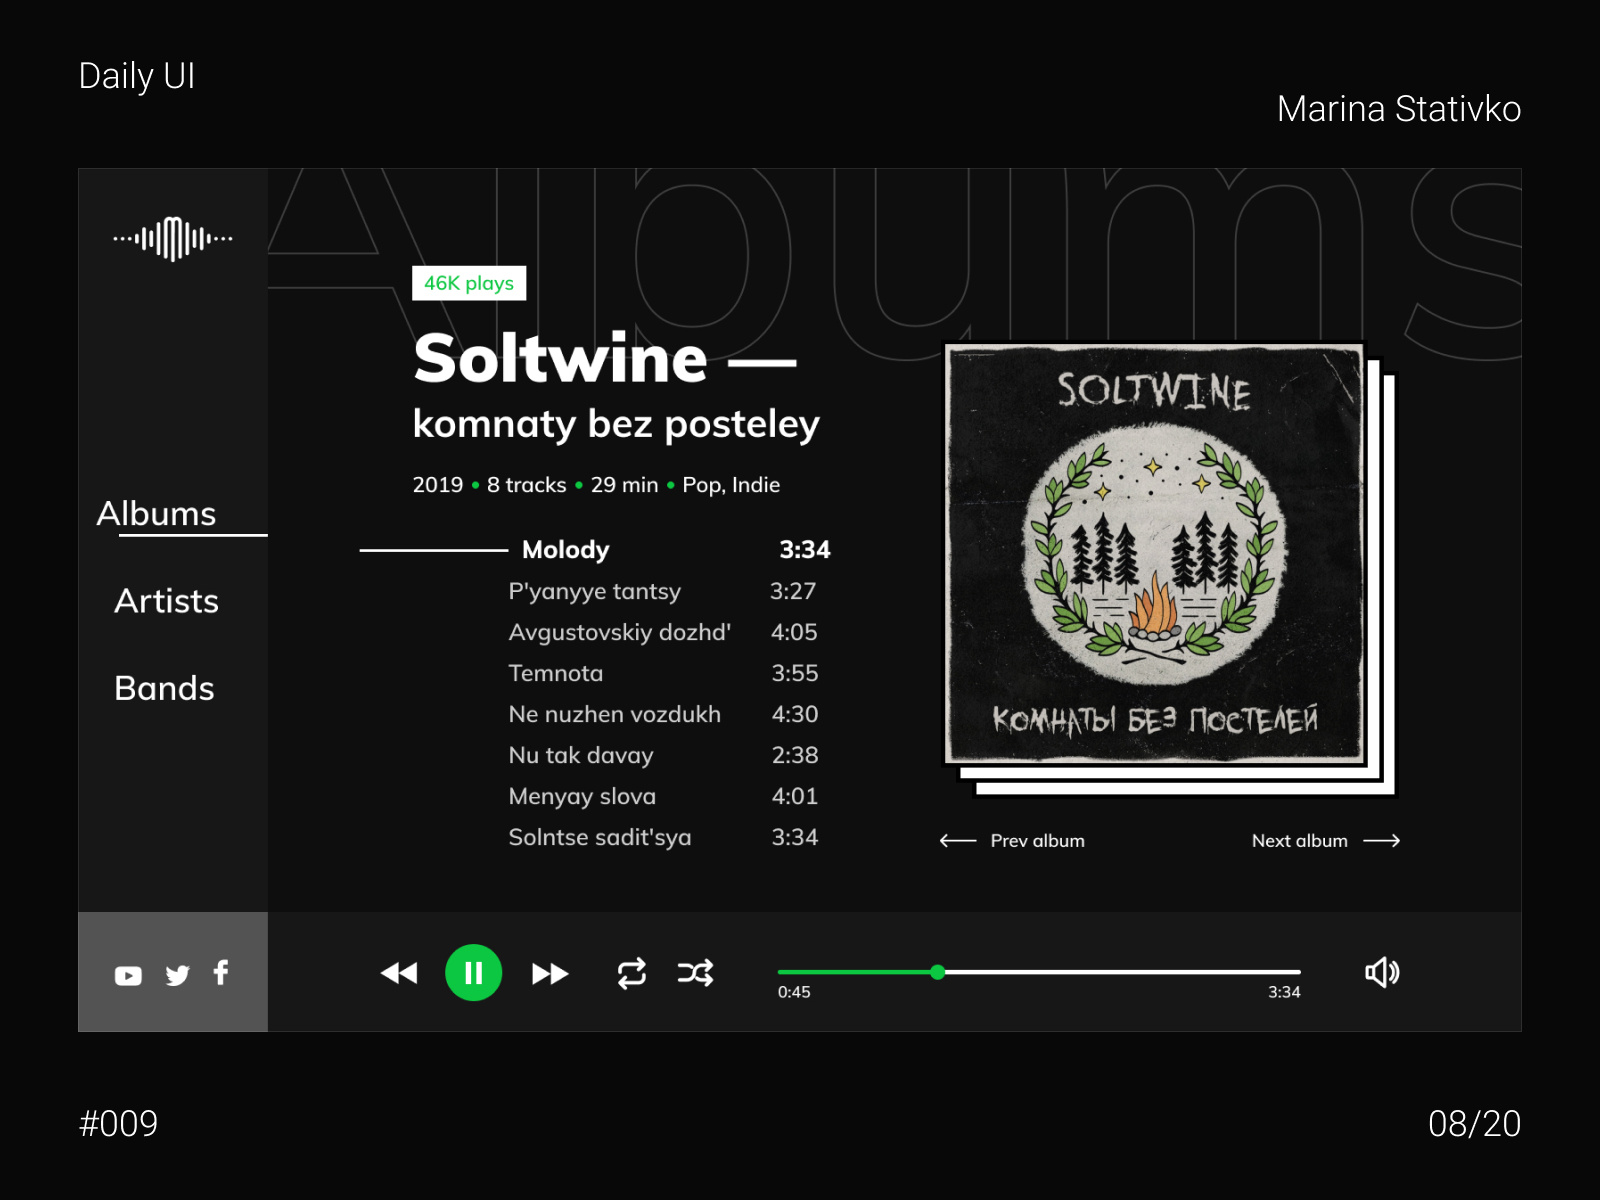Viewport: 1600px width, 1200px height.
Task: Click the Pop, Indie genre label
Action: 731,485
